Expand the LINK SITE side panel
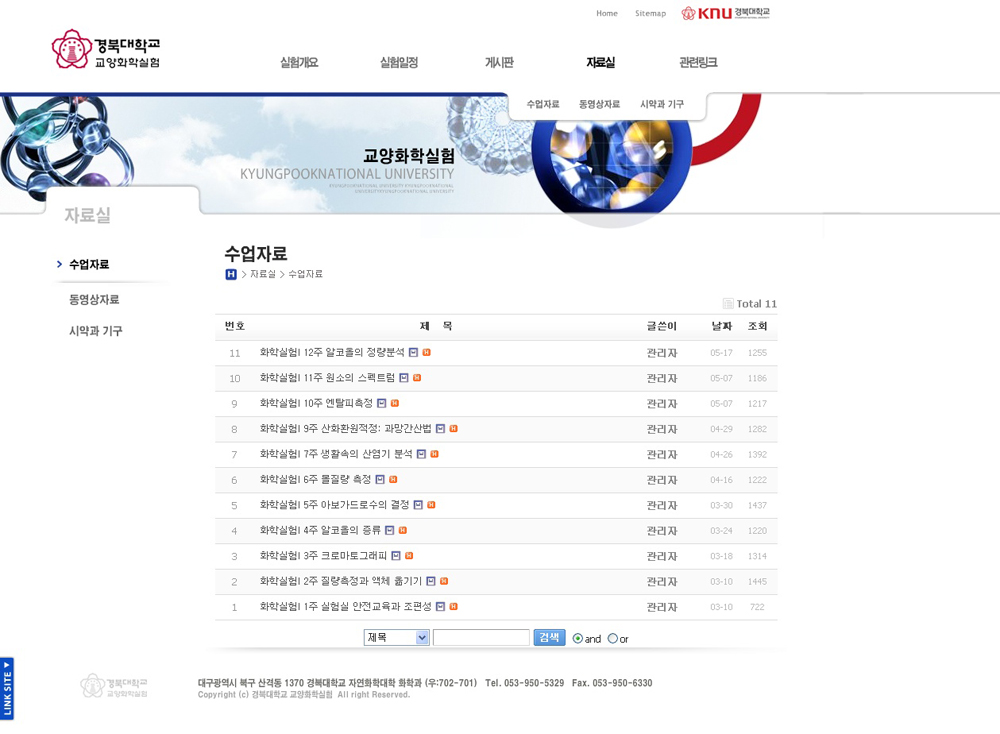Viewport: 1000px width, 734px height. click(x=7, y=688)
